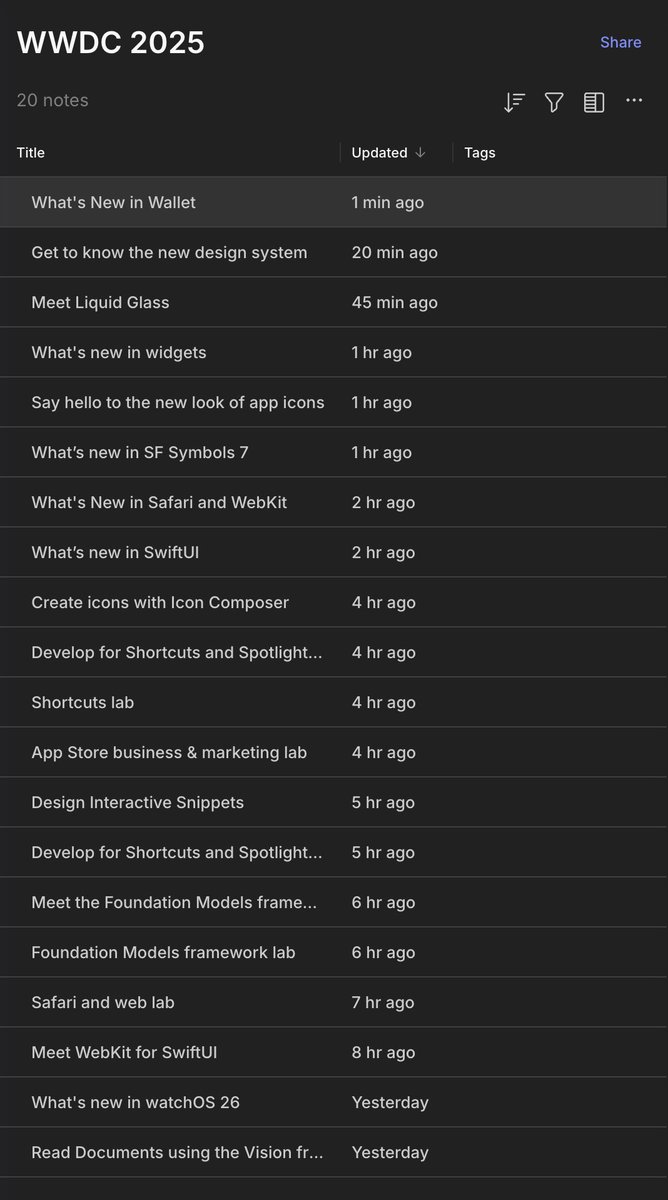The width and height of the screenshot is (668, 1200).
Task: Click the 20 min ago timestamp
Action: coord(395,252)
